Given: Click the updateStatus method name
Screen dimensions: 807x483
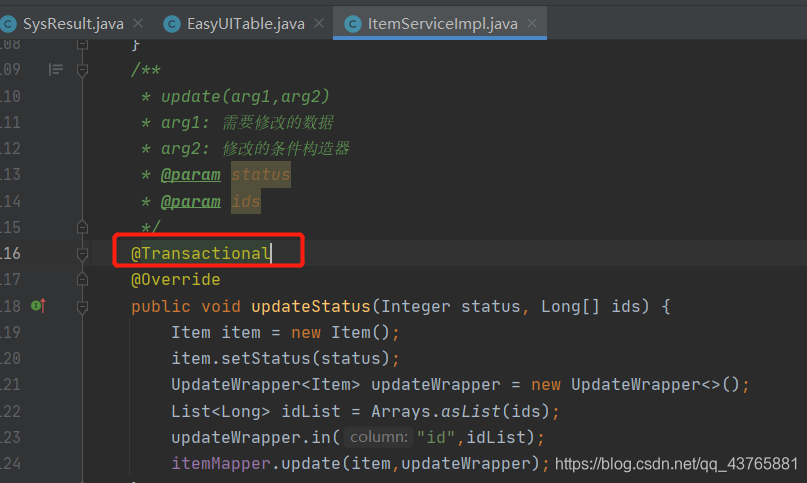Looking at the screenshot, I should 311,306.
